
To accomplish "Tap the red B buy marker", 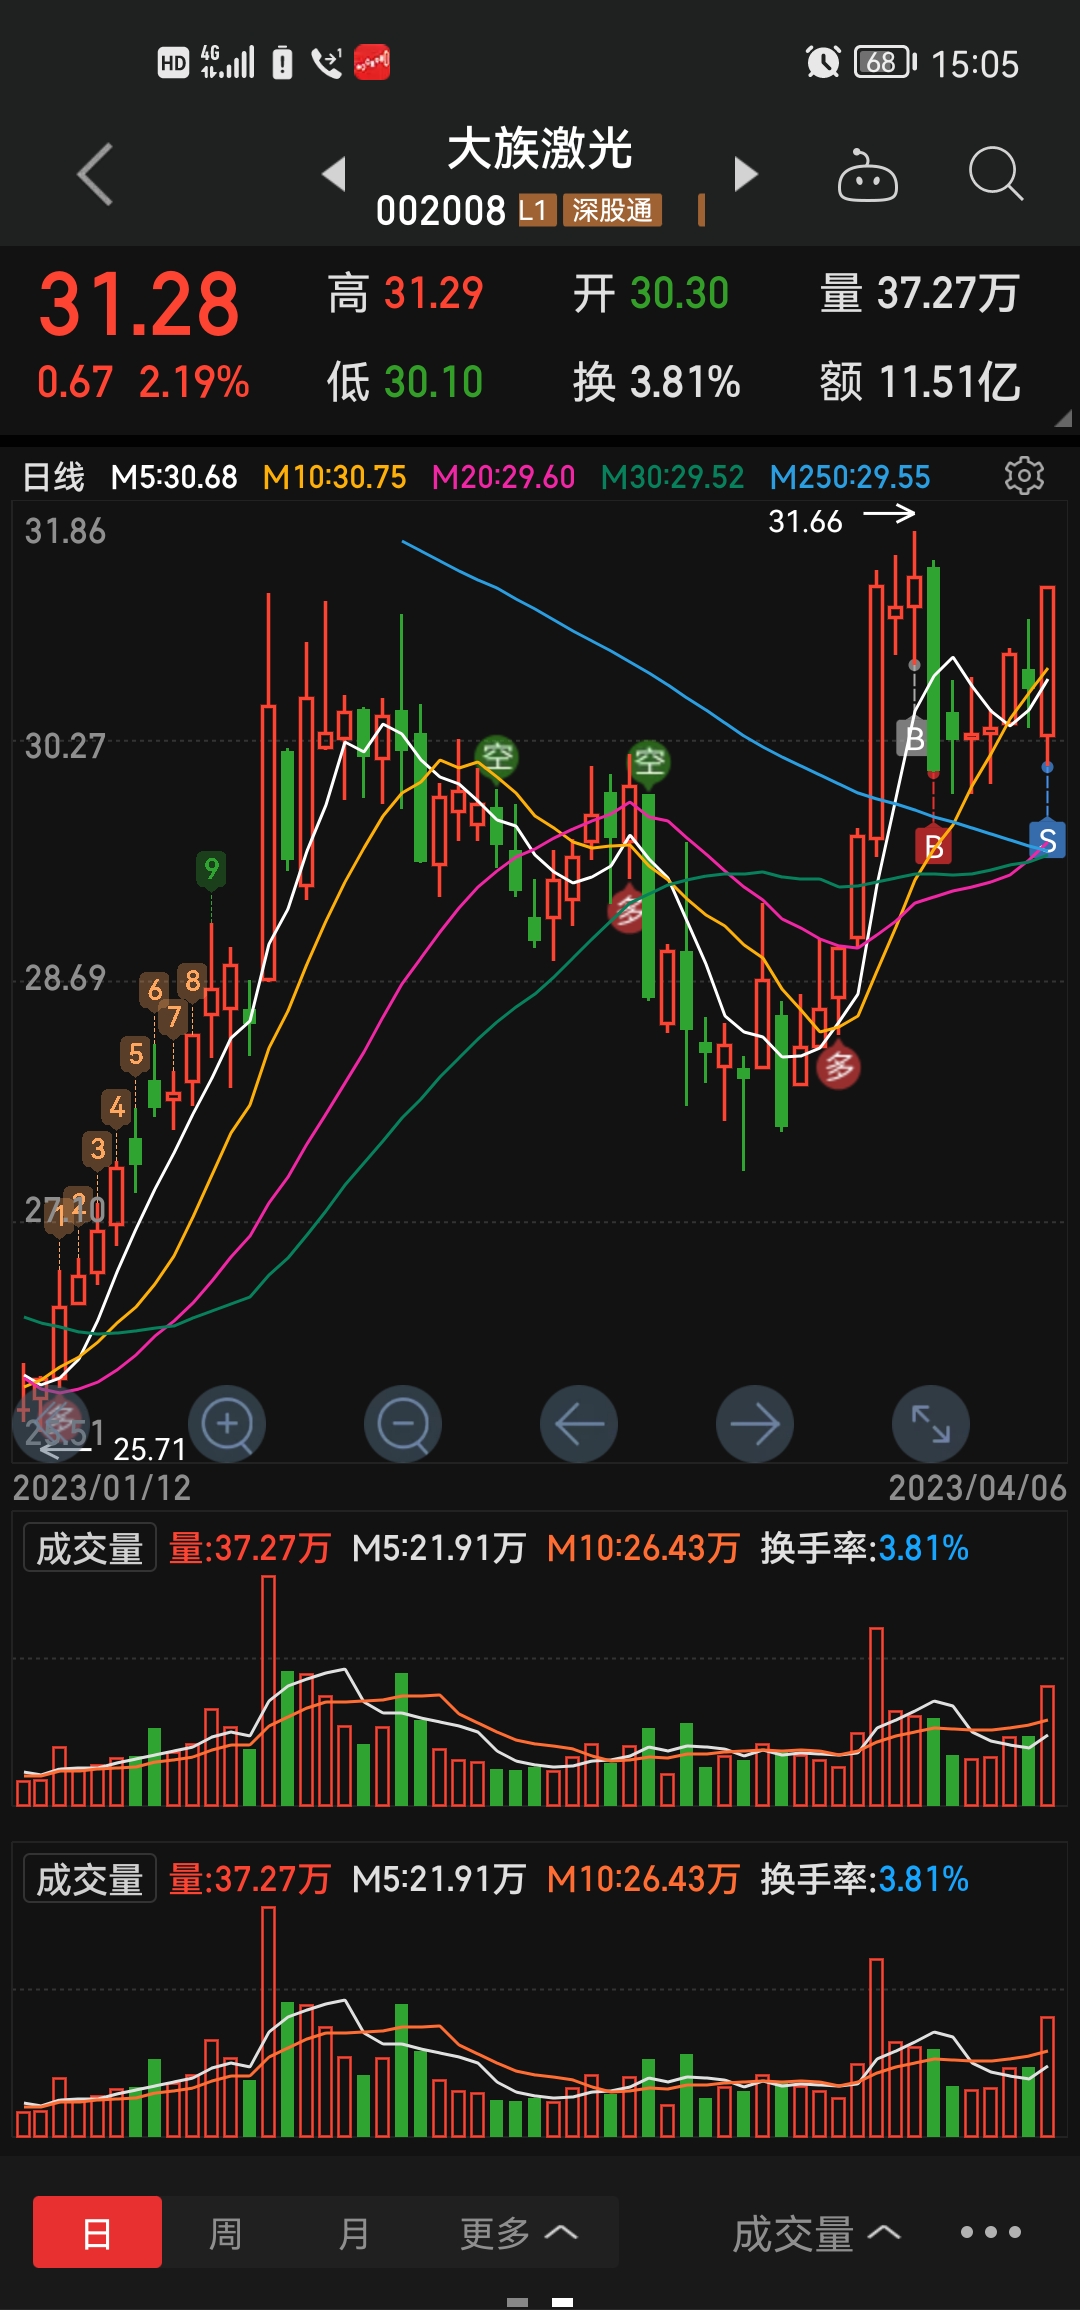I will point(933,847).
